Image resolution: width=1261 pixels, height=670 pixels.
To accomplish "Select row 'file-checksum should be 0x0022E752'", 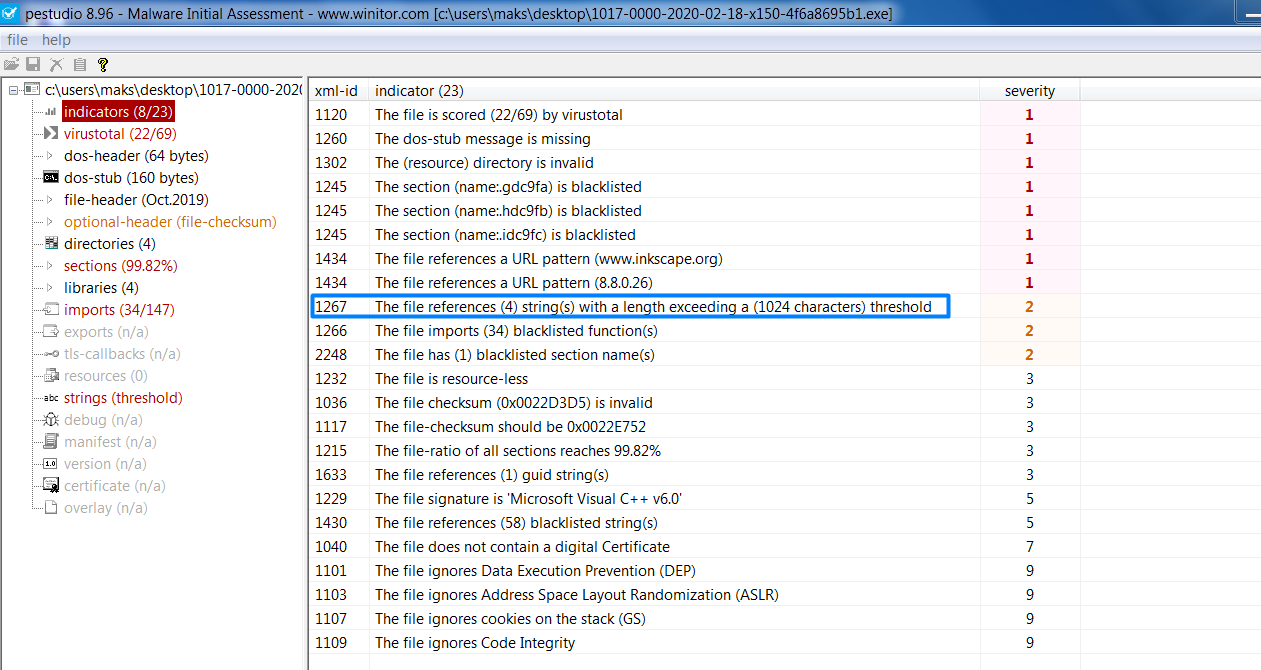I will 694,427.
